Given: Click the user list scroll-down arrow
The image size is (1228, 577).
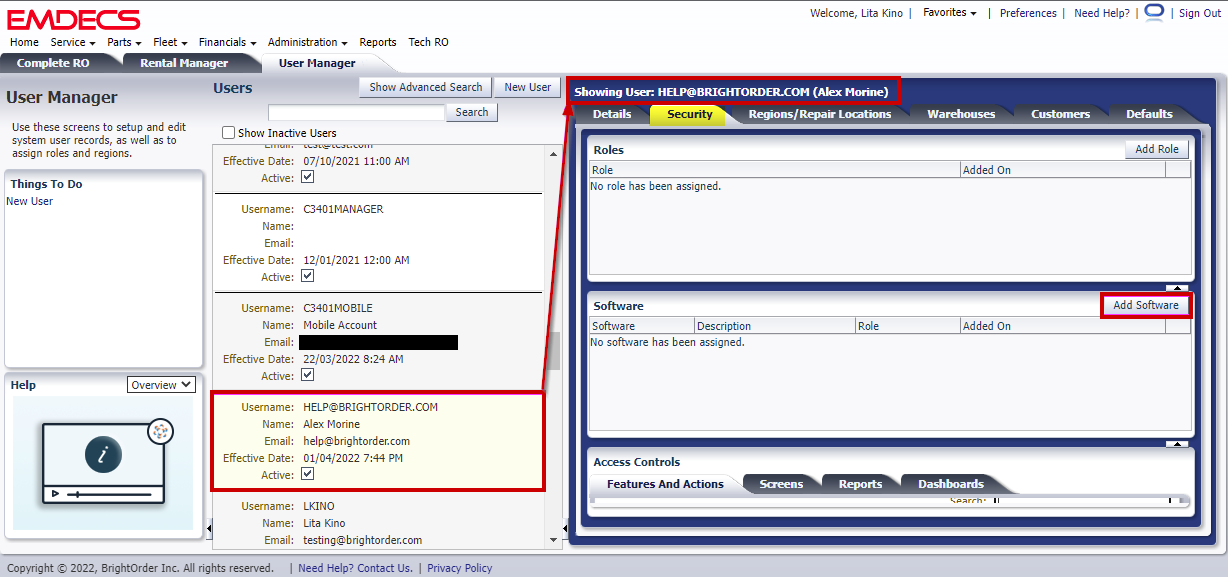Looking at the screenshot, I should click(554, 540).
